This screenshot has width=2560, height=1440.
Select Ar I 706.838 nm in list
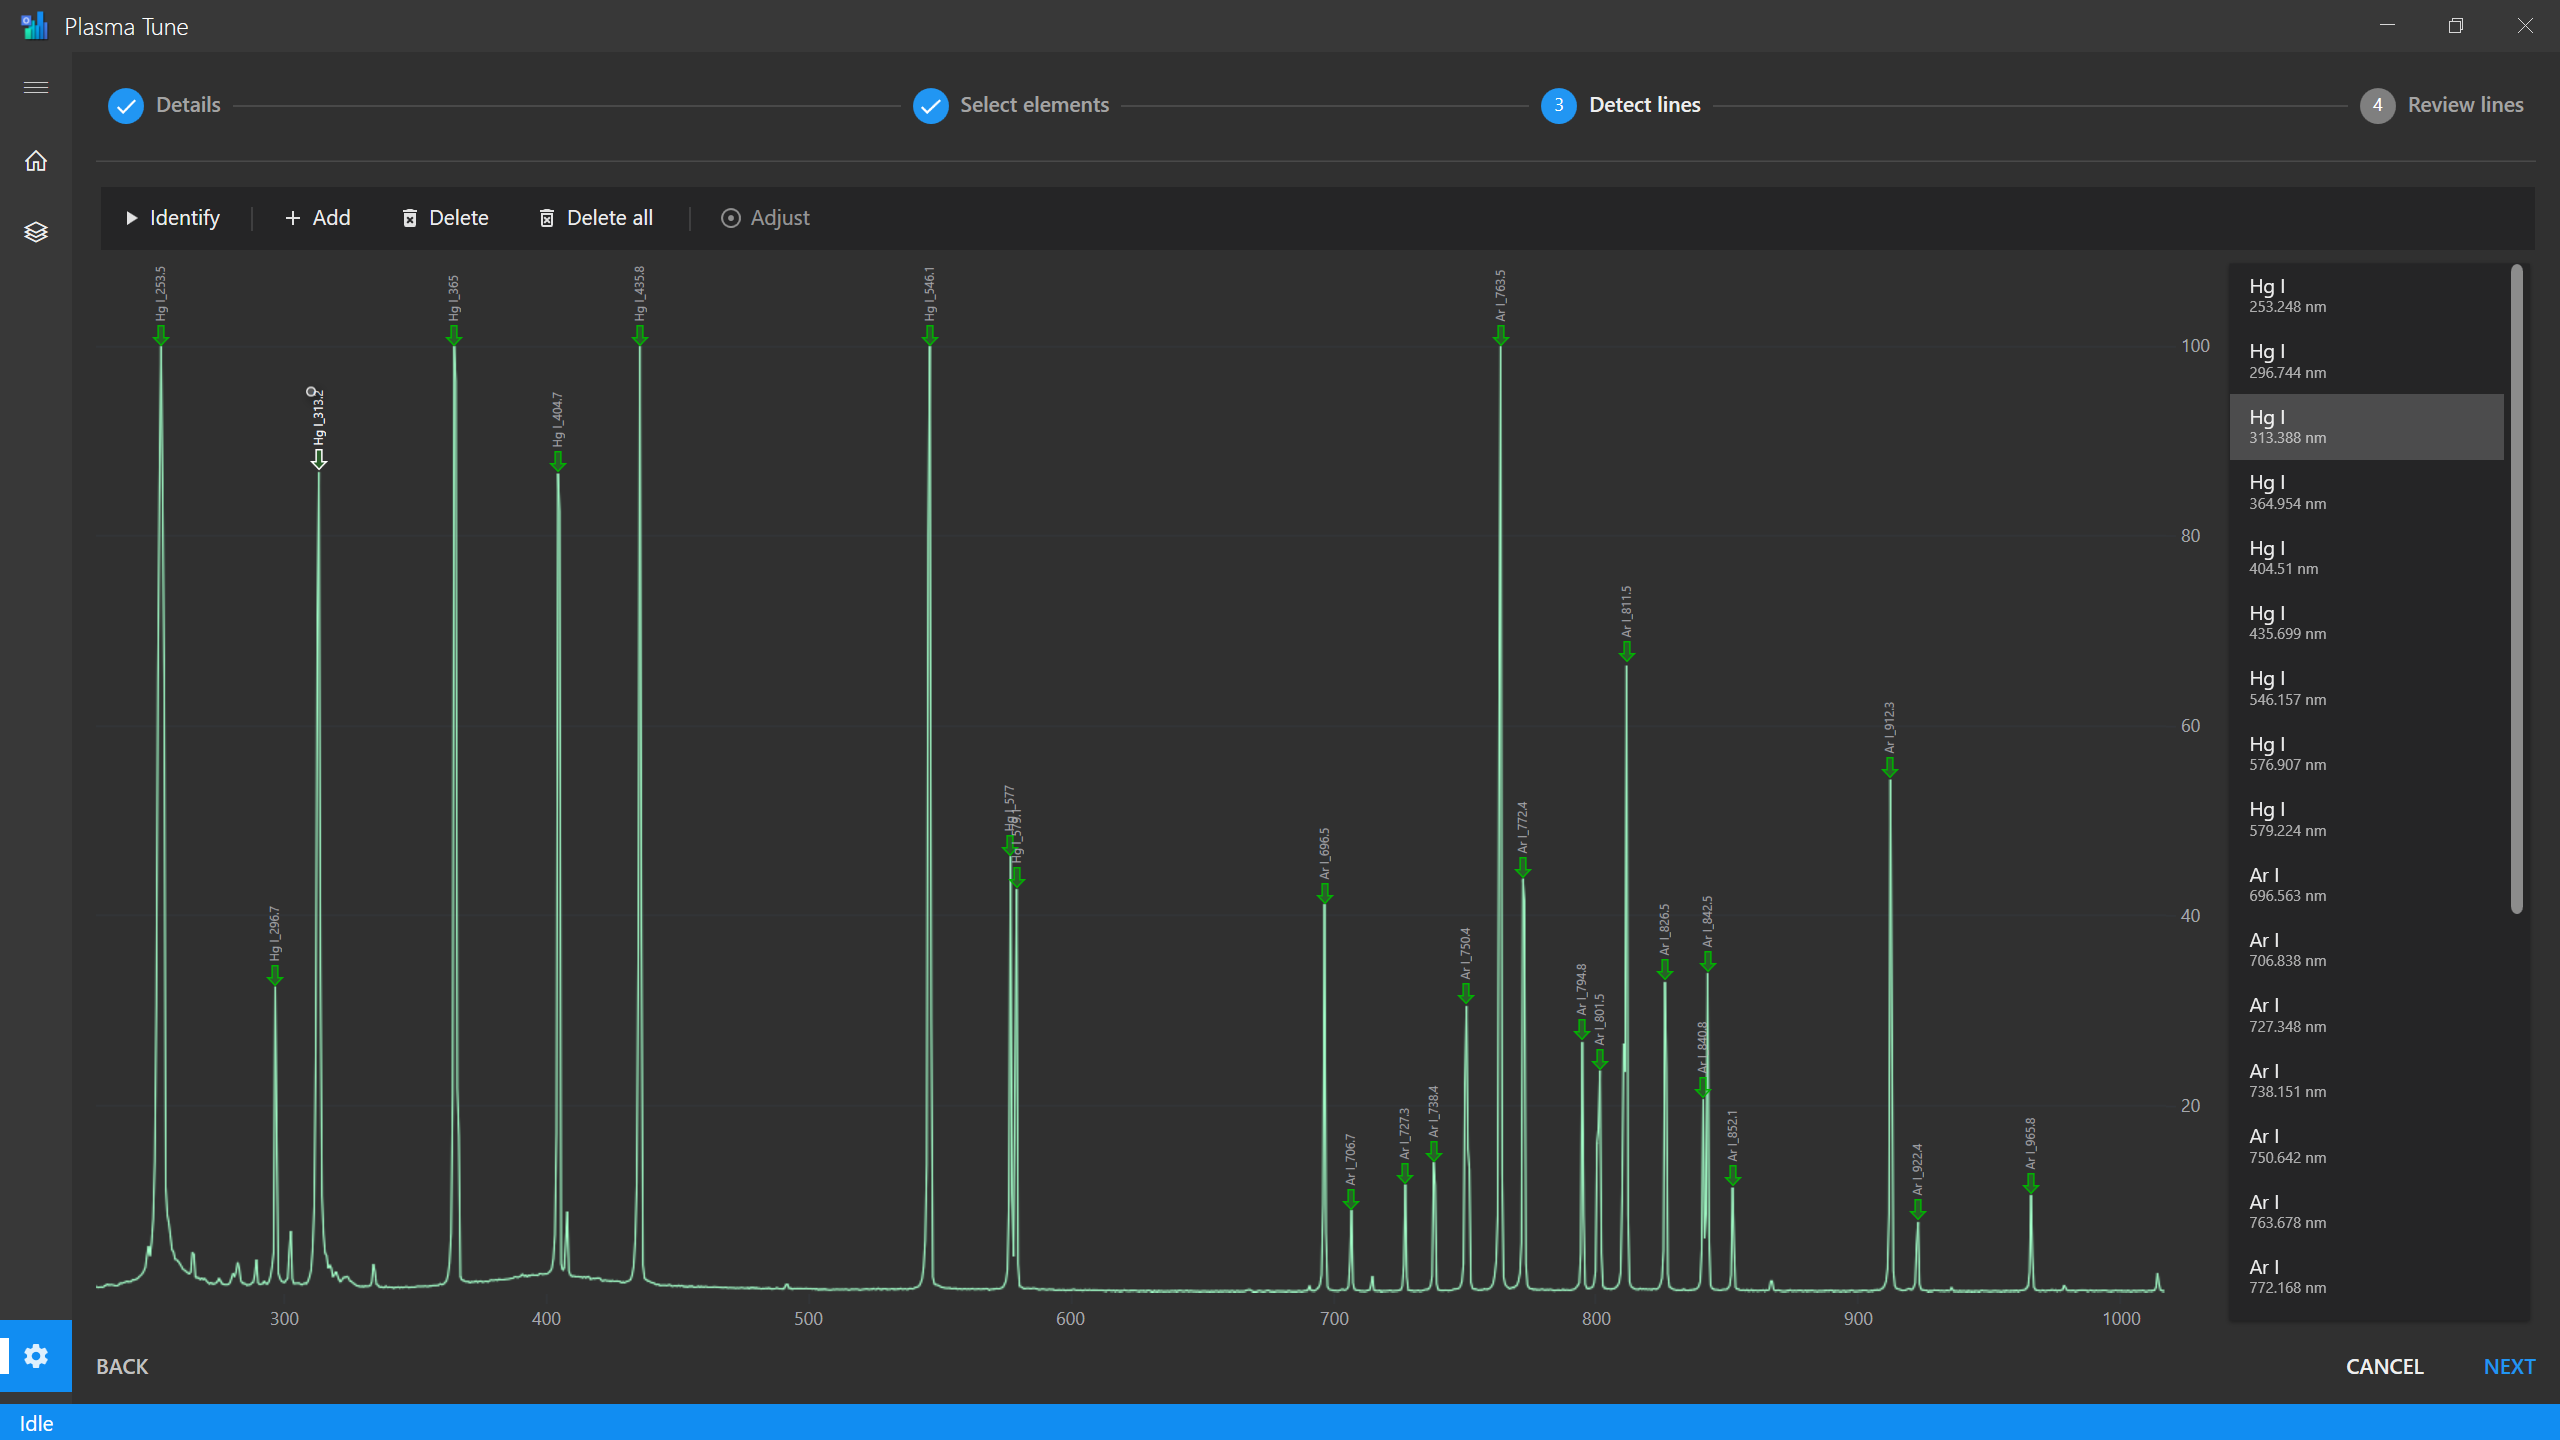[2366, 950]
